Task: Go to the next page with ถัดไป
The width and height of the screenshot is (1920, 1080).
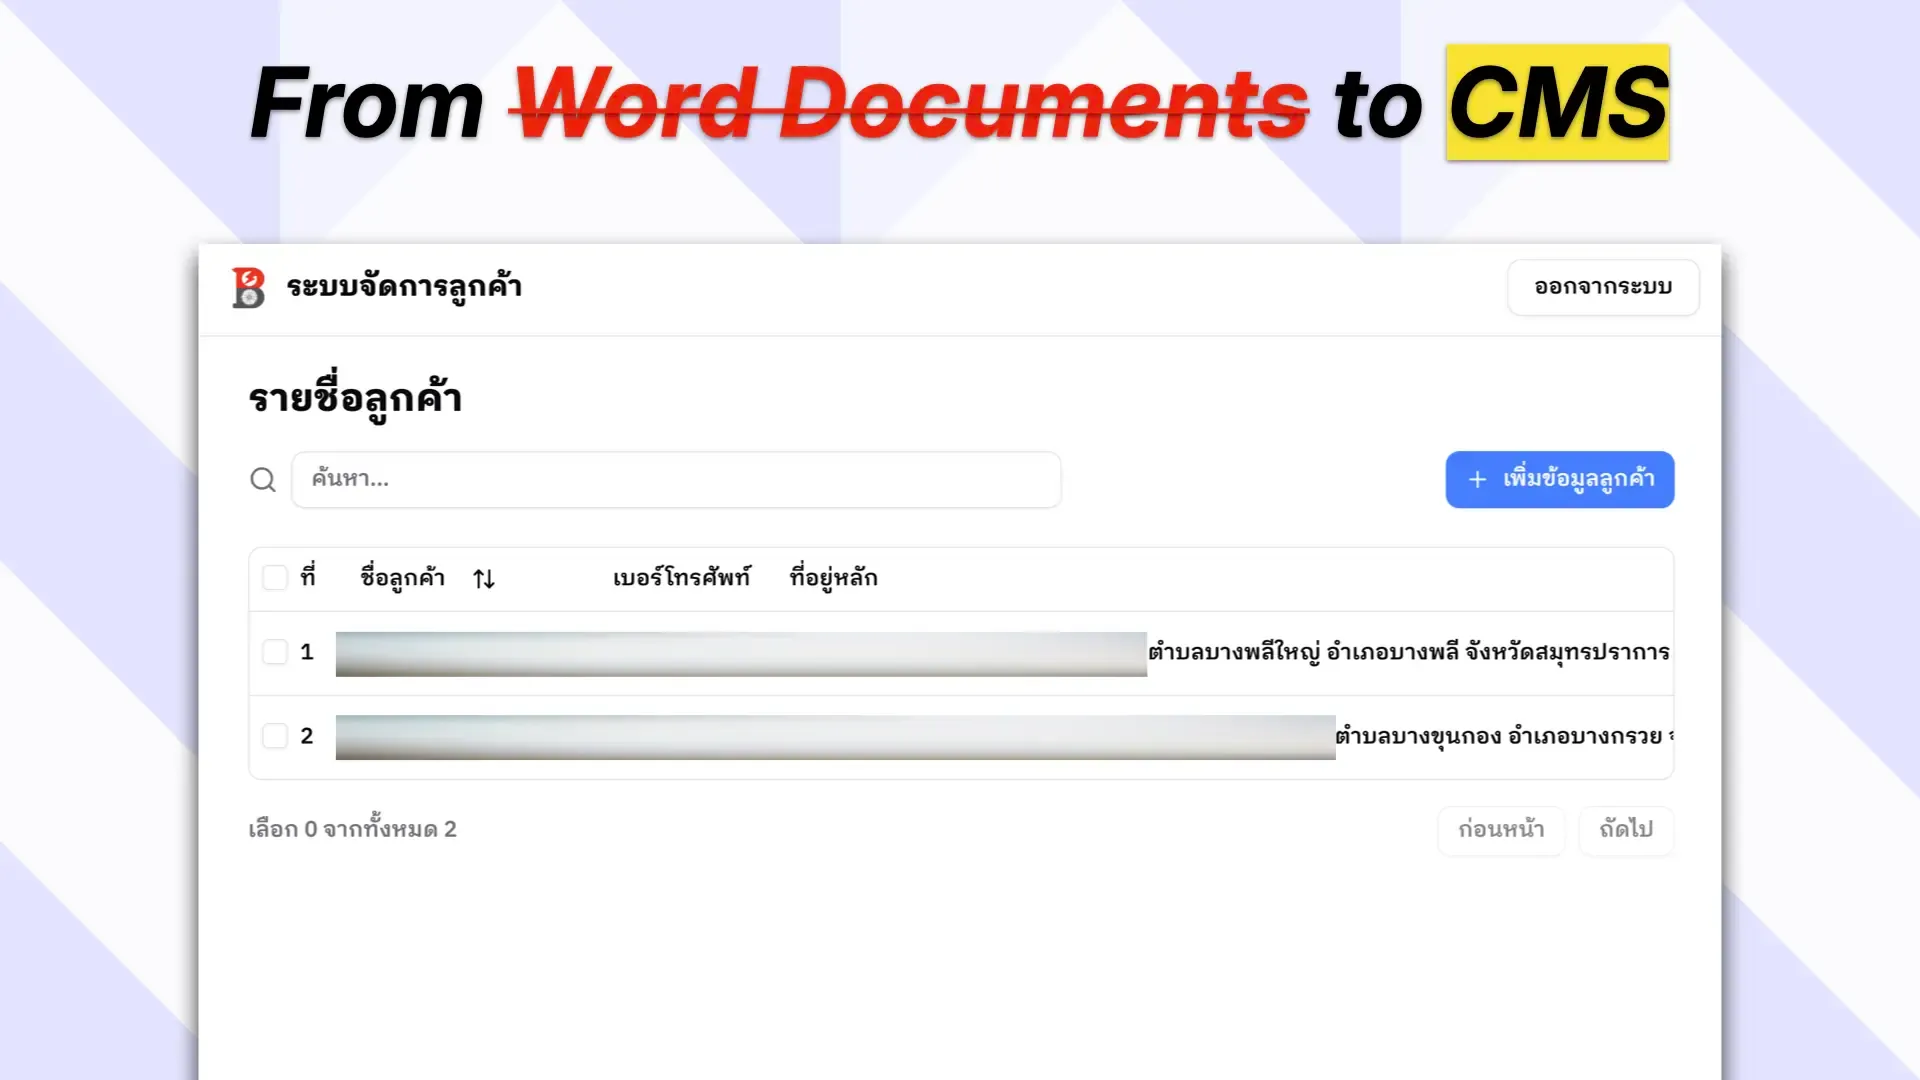Action: point(1625,830)
